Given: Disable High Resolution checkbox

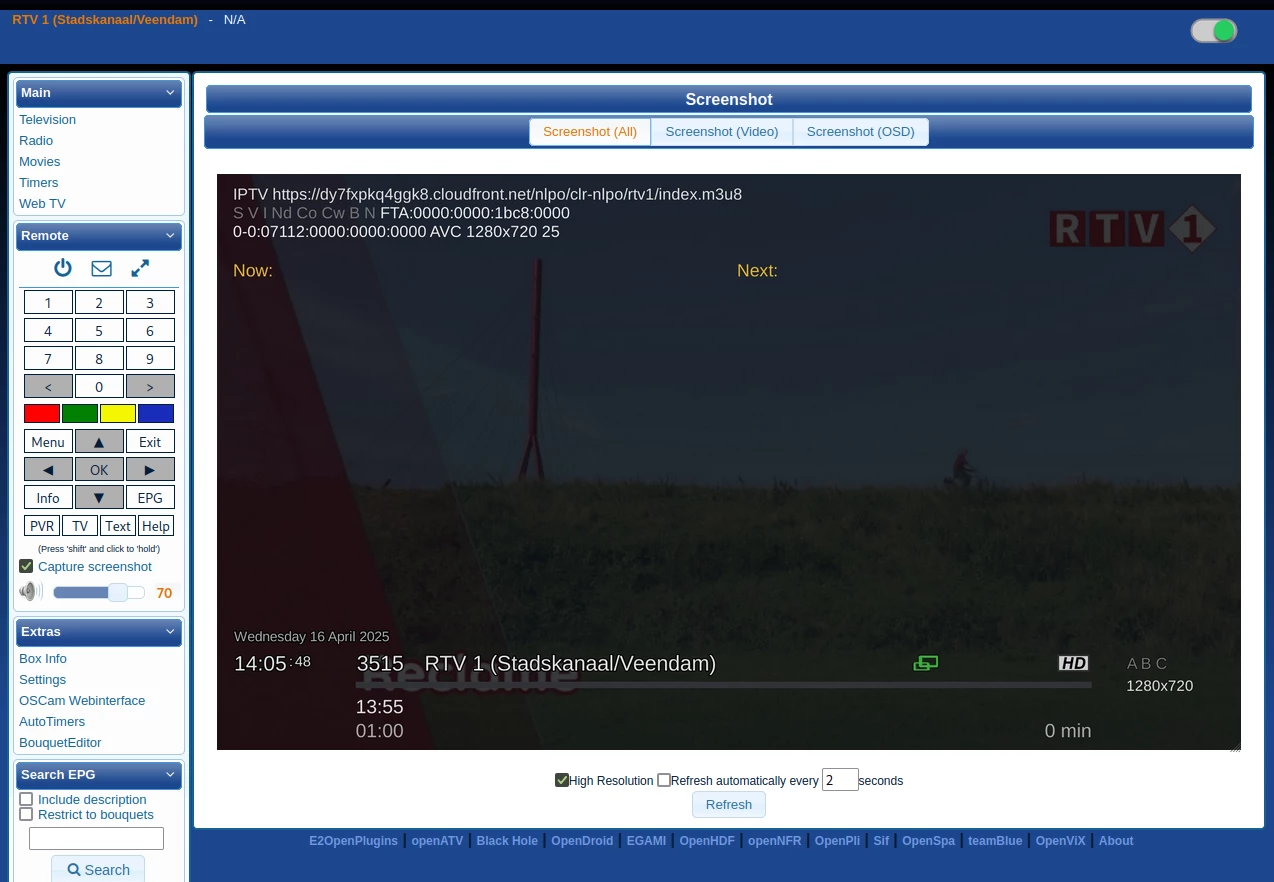Looking at the screenshot, I should click(x=562, y=780).
